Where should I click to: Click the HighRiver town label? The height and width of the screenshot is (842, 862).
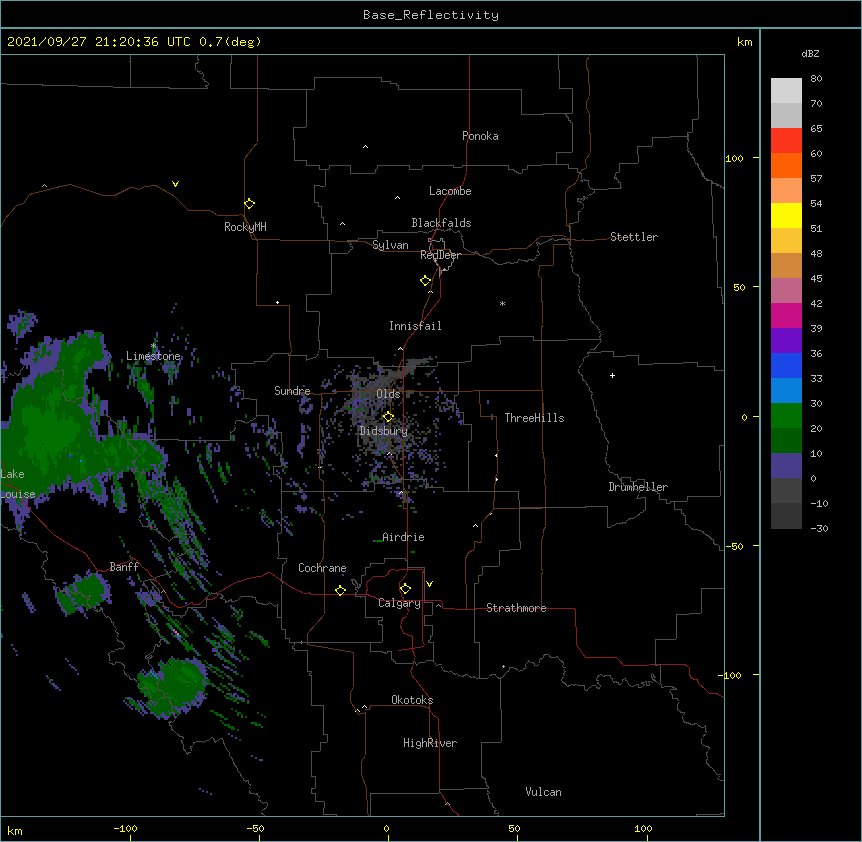pos(430,743)
